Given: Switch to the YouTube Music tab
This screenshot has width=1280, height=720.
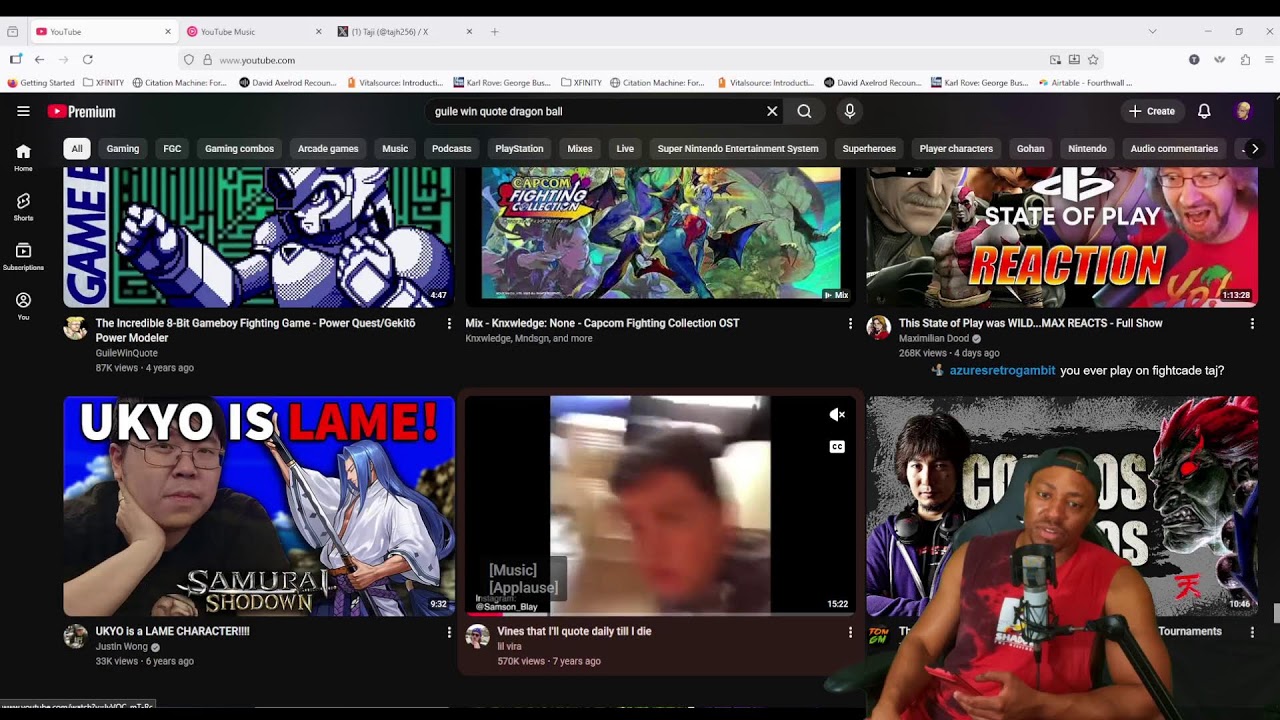Looking at the screenshot, I should (x=249, y=32).
